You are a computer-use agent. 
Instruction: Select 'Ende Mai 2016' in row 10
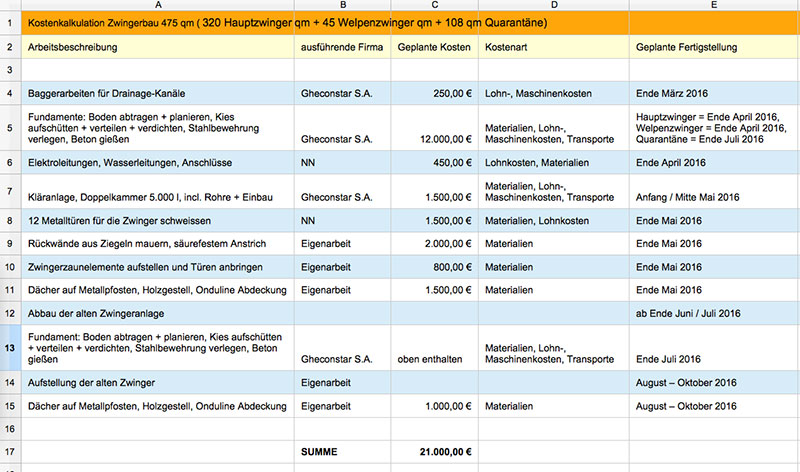714,267
